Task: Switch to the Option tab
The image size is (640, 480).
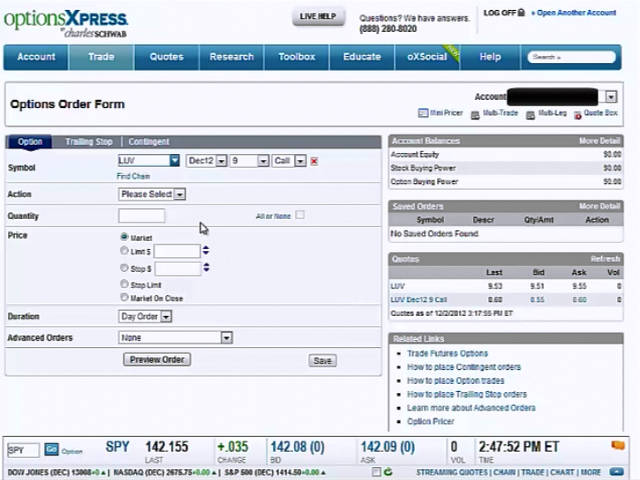Action: (x=30, y=142)
